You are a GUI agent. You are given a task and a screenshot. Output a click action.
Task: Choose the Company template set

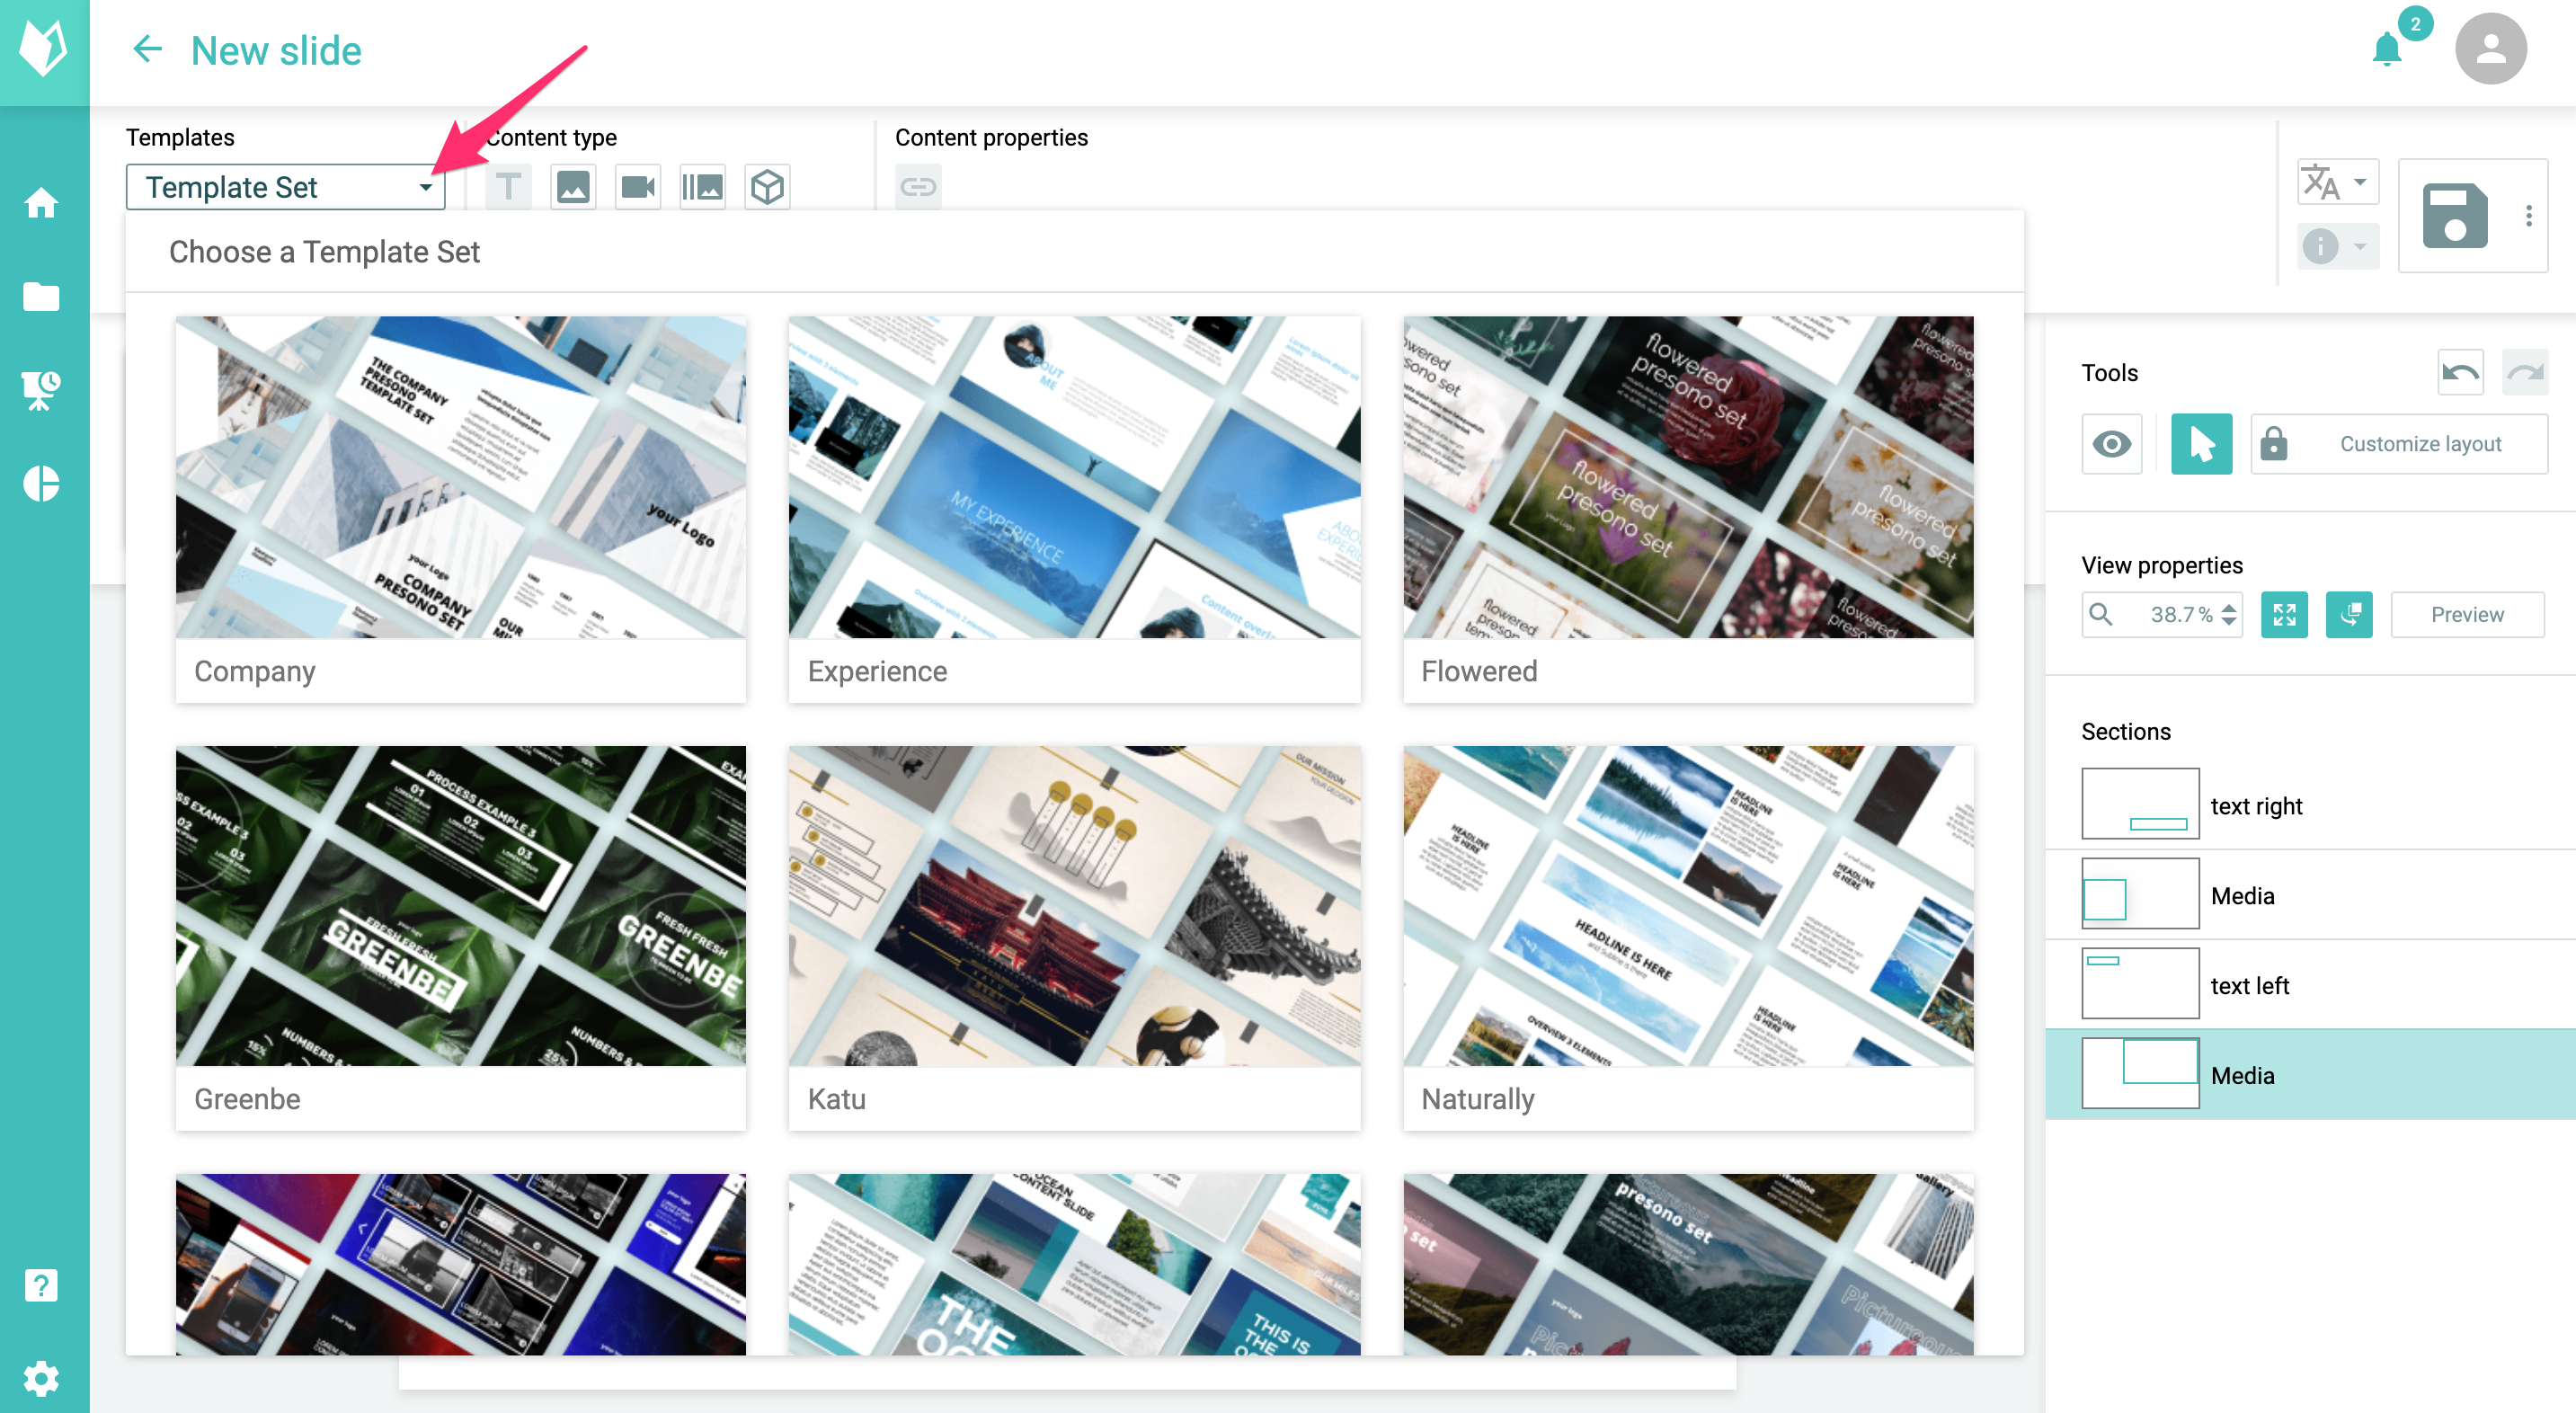pyautogui.click(x=460, y=509)
